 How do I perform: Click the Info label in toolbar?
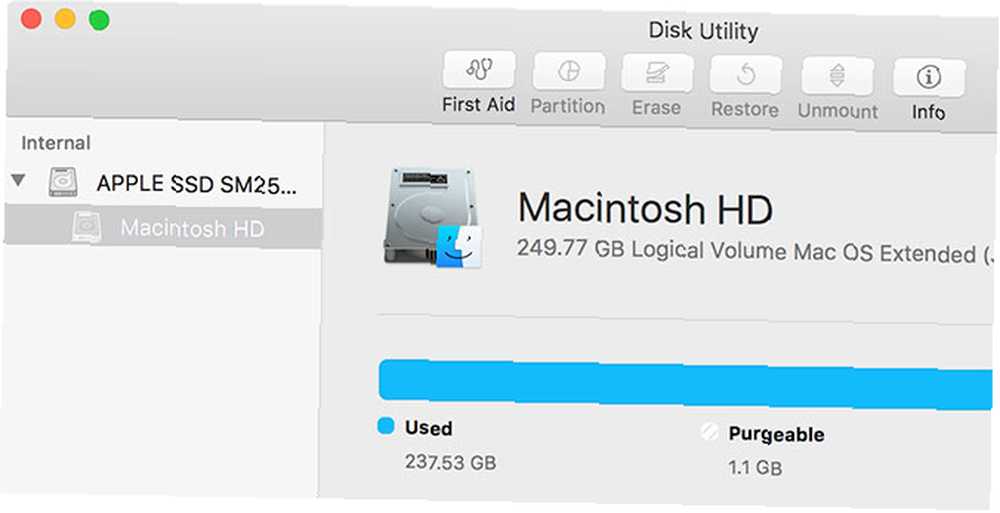click(x=928, y=112)
